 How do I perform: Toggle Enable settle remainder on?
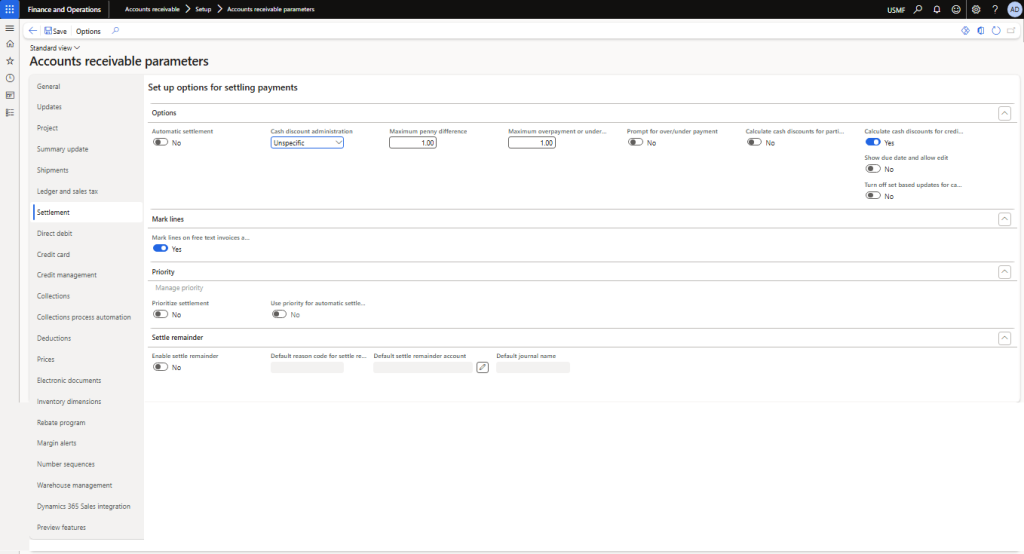[160, 367]
